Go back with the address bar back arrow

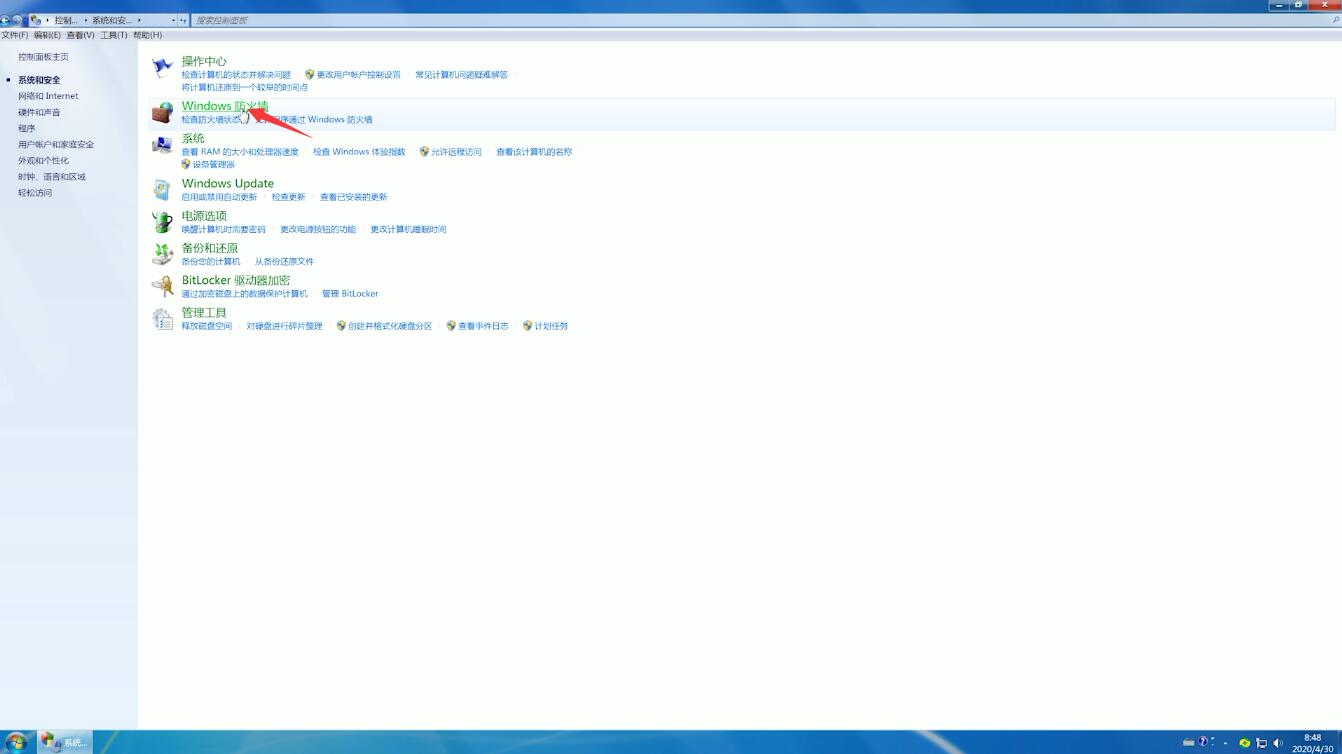[x=5, y=20]
